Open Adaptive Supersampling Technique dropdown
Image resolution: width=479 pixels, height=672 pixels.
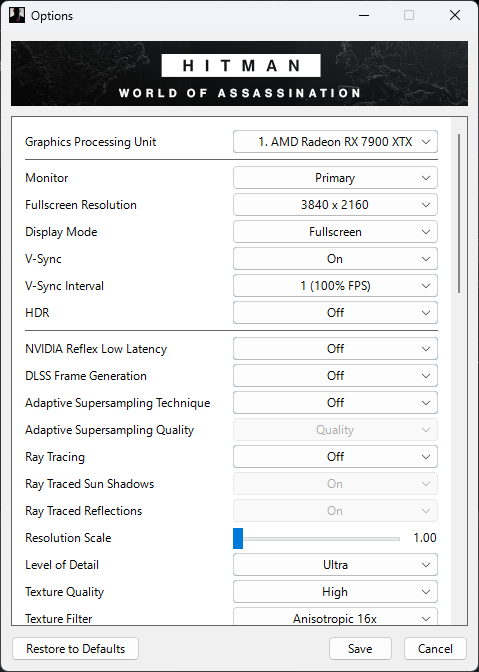coord(335,403)
